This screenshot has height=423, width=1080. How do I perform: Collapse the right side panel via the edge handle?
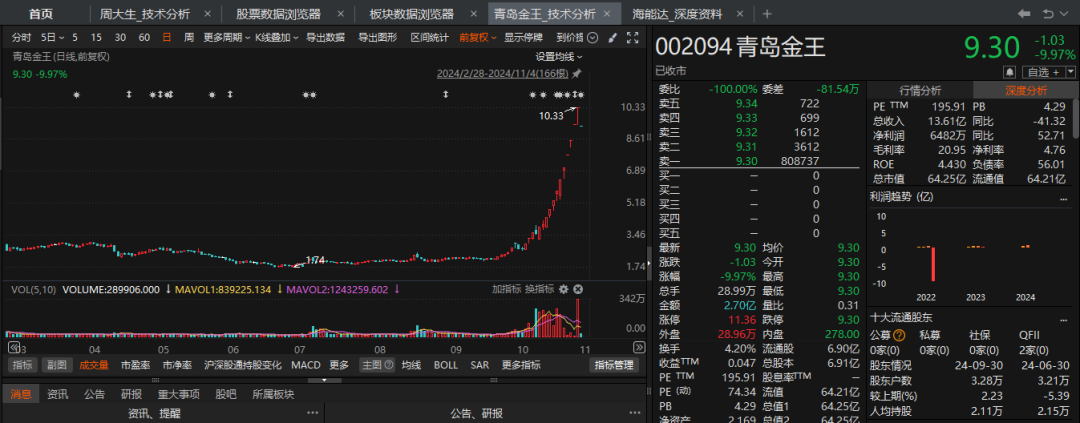(x=650, y=265)
